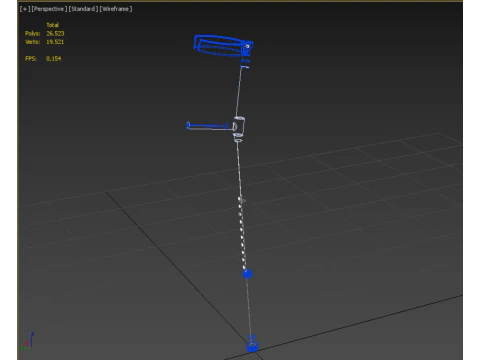Viewport: 480px width, 360px height.
Task: Click the Verts count value 19.521
Action: (55, 42)
